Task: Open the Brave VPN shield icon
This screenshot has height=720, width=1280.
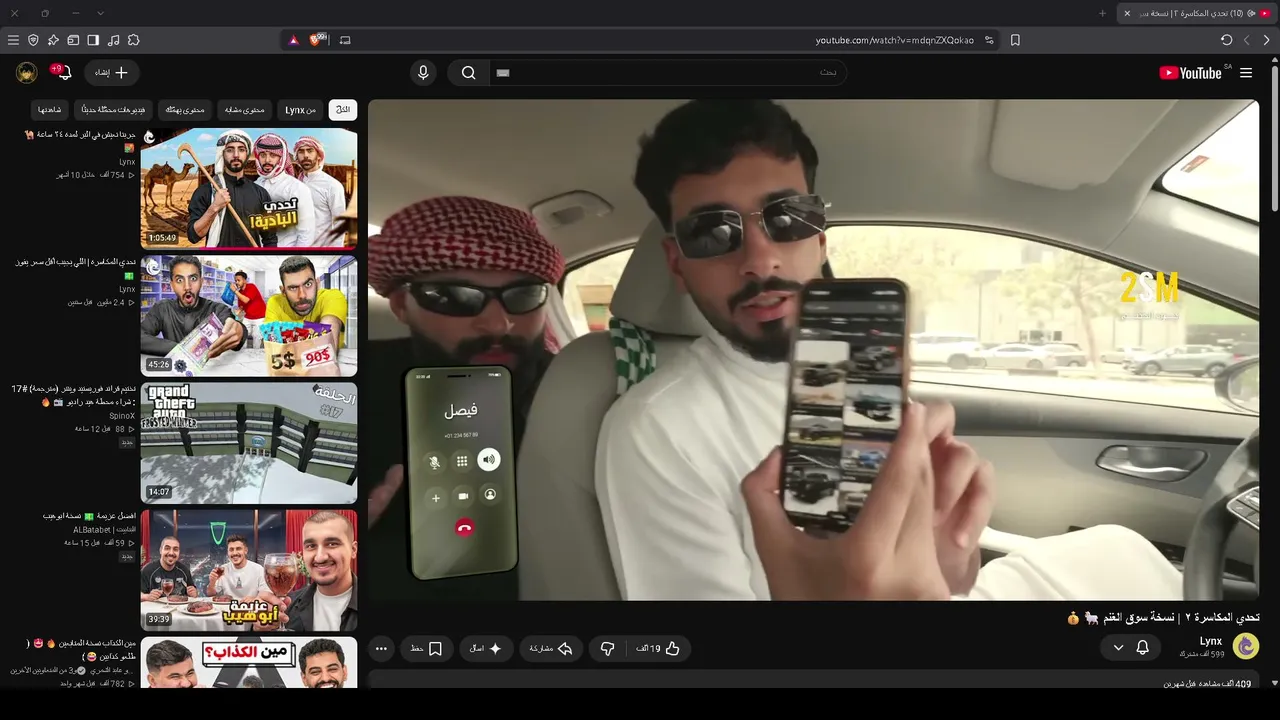Action: coord(33,40)
